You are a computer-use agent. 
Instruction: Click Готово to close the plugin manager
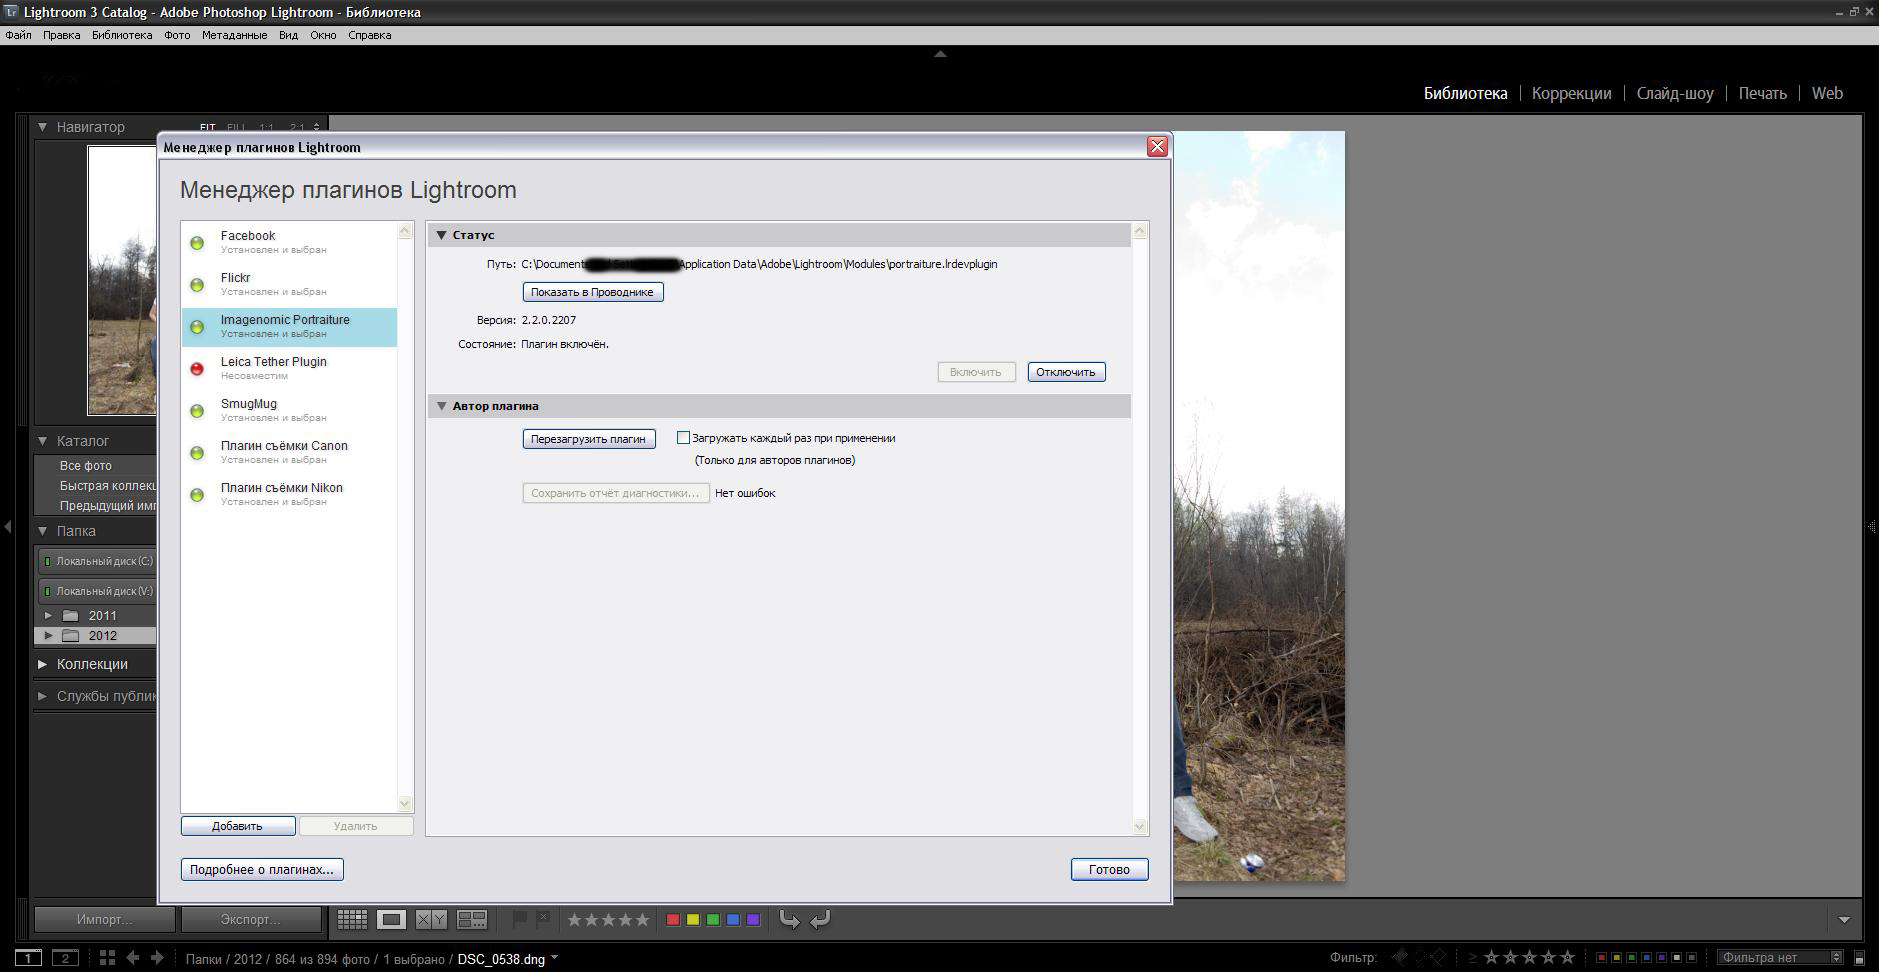pyautogui.click(x=1108, y=869)
